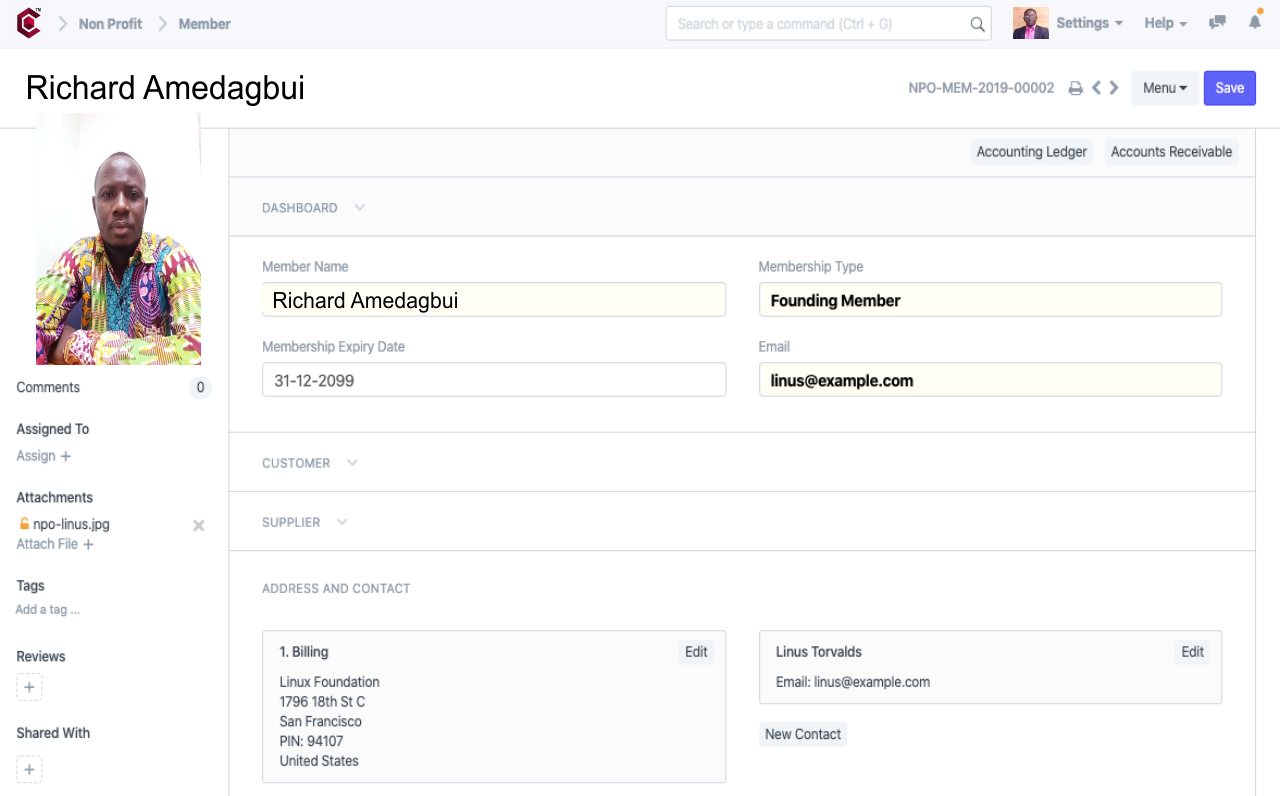Screen dimensions: 1280x796
Task: Add a review with plus box
Action: coord(29,688)
